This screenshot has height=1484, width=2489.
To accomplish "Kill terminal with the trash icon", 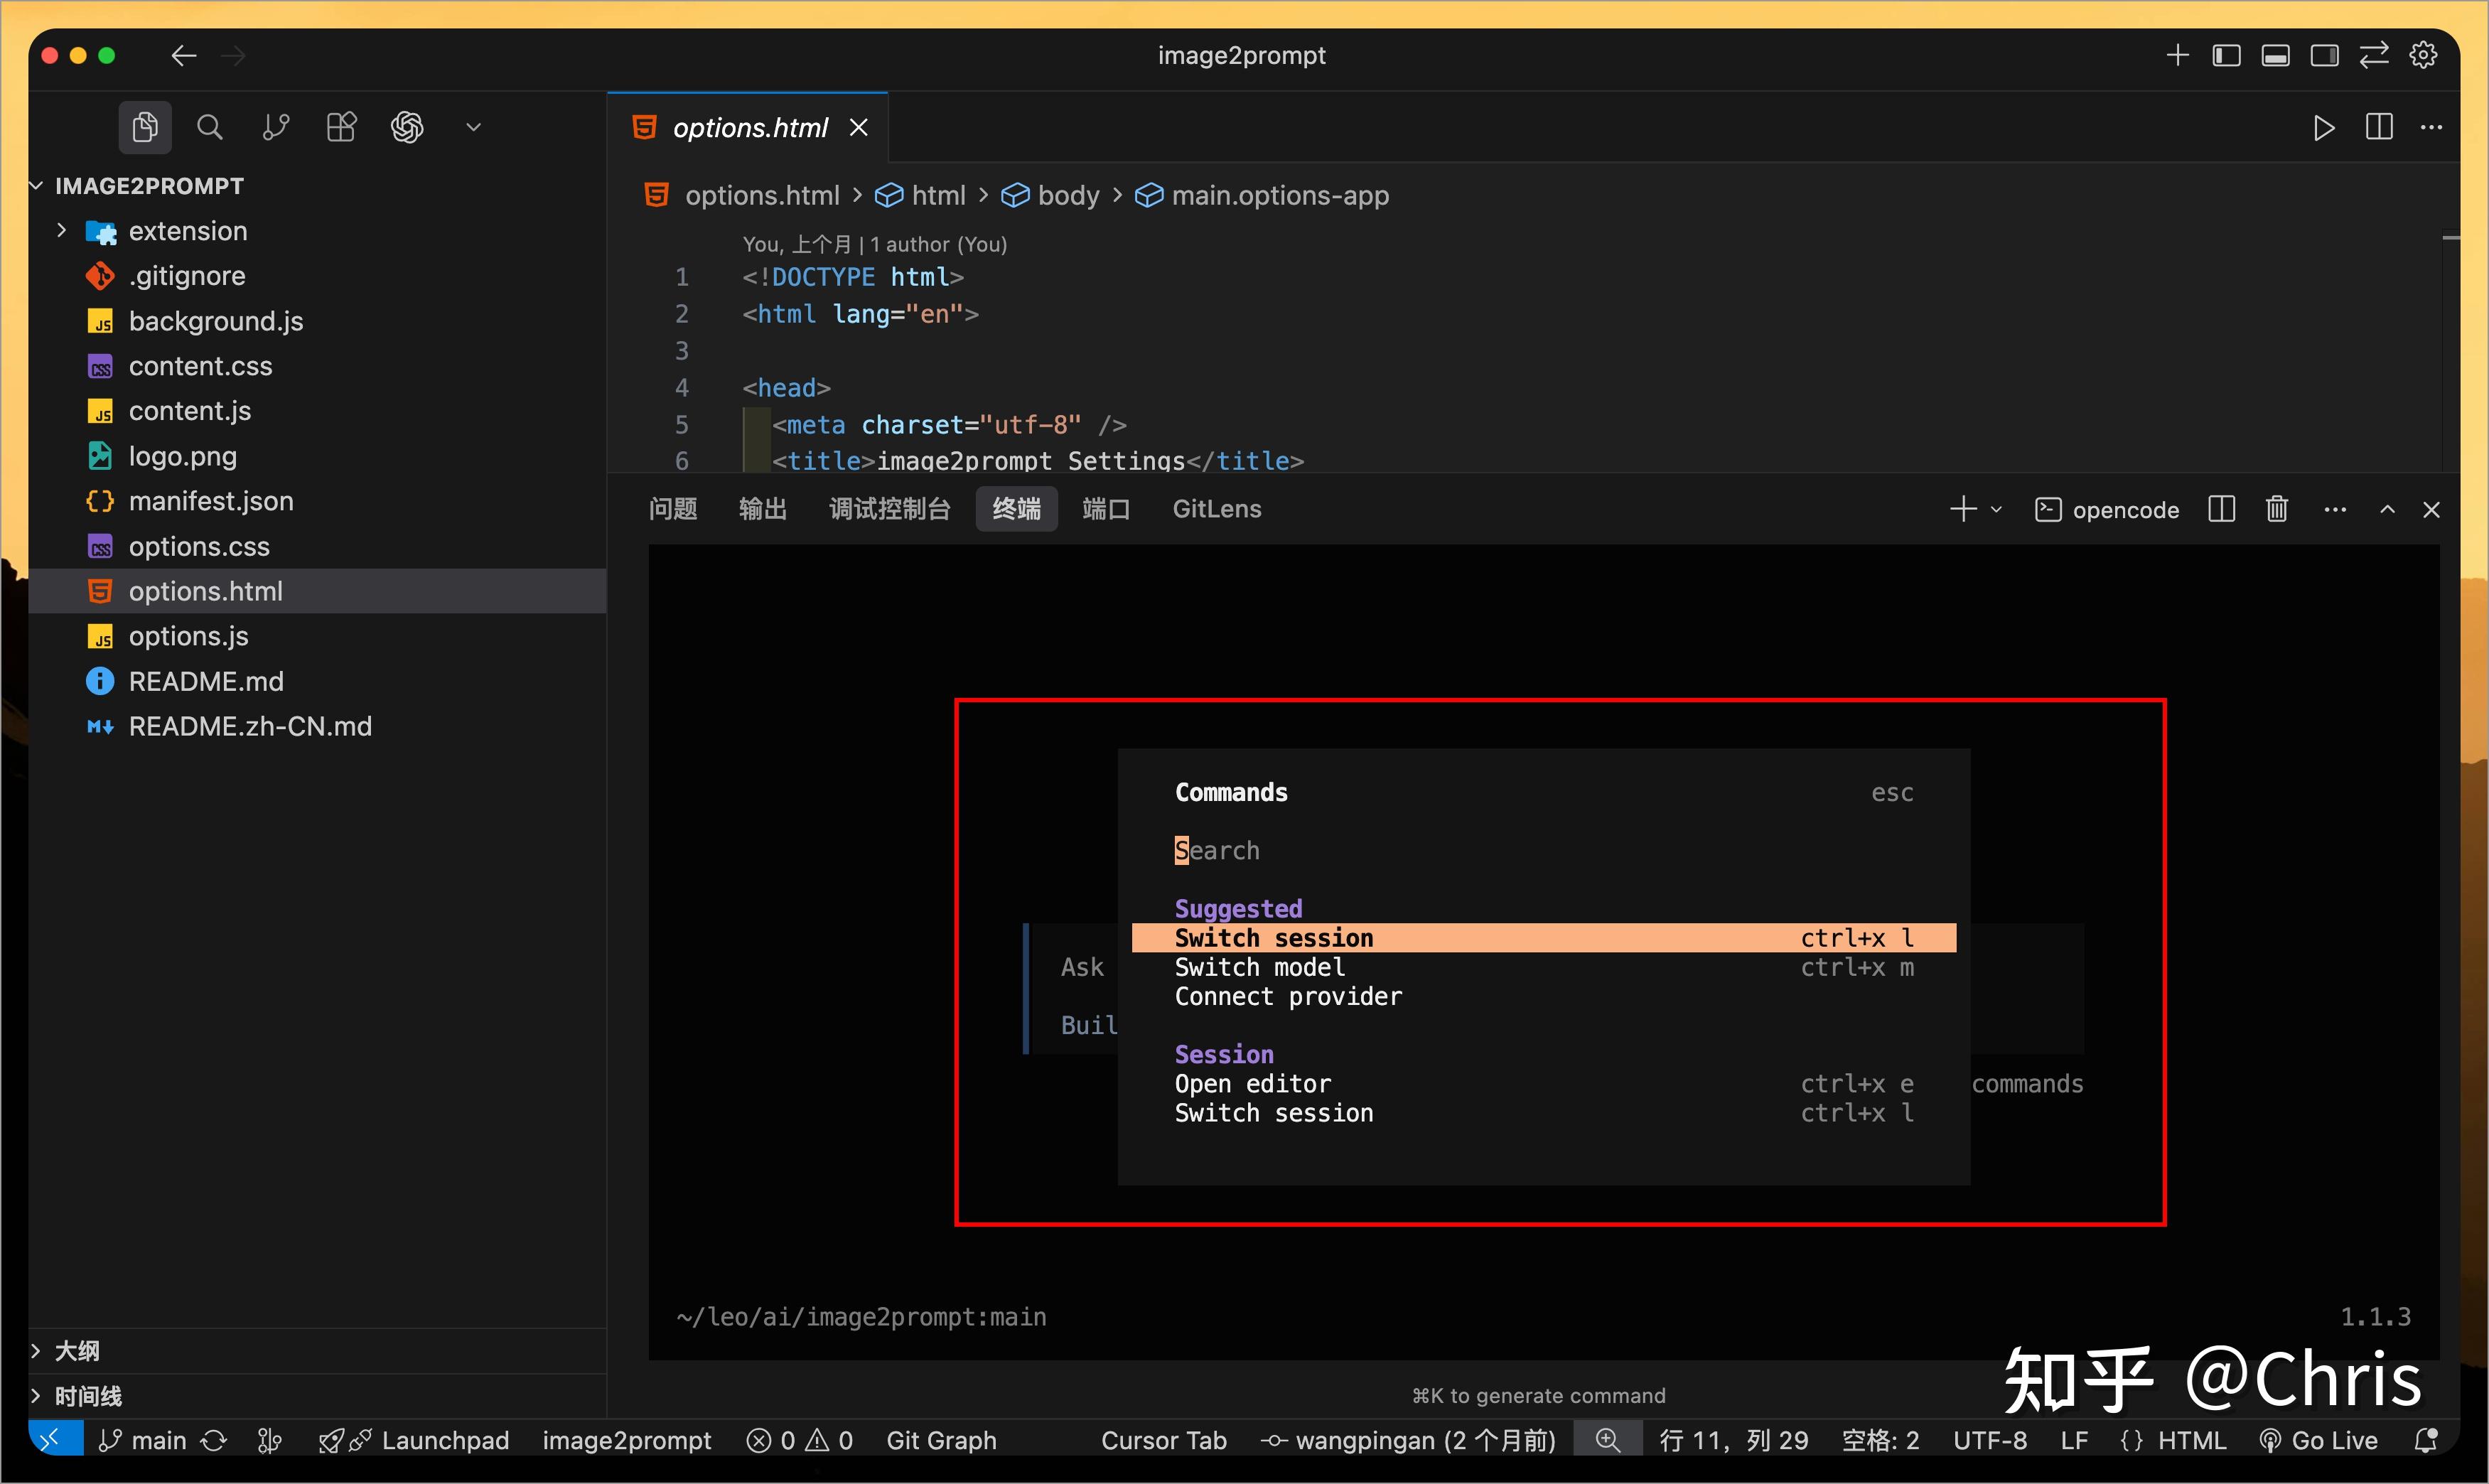I will pyautogui.click(x=2277, y=509).
